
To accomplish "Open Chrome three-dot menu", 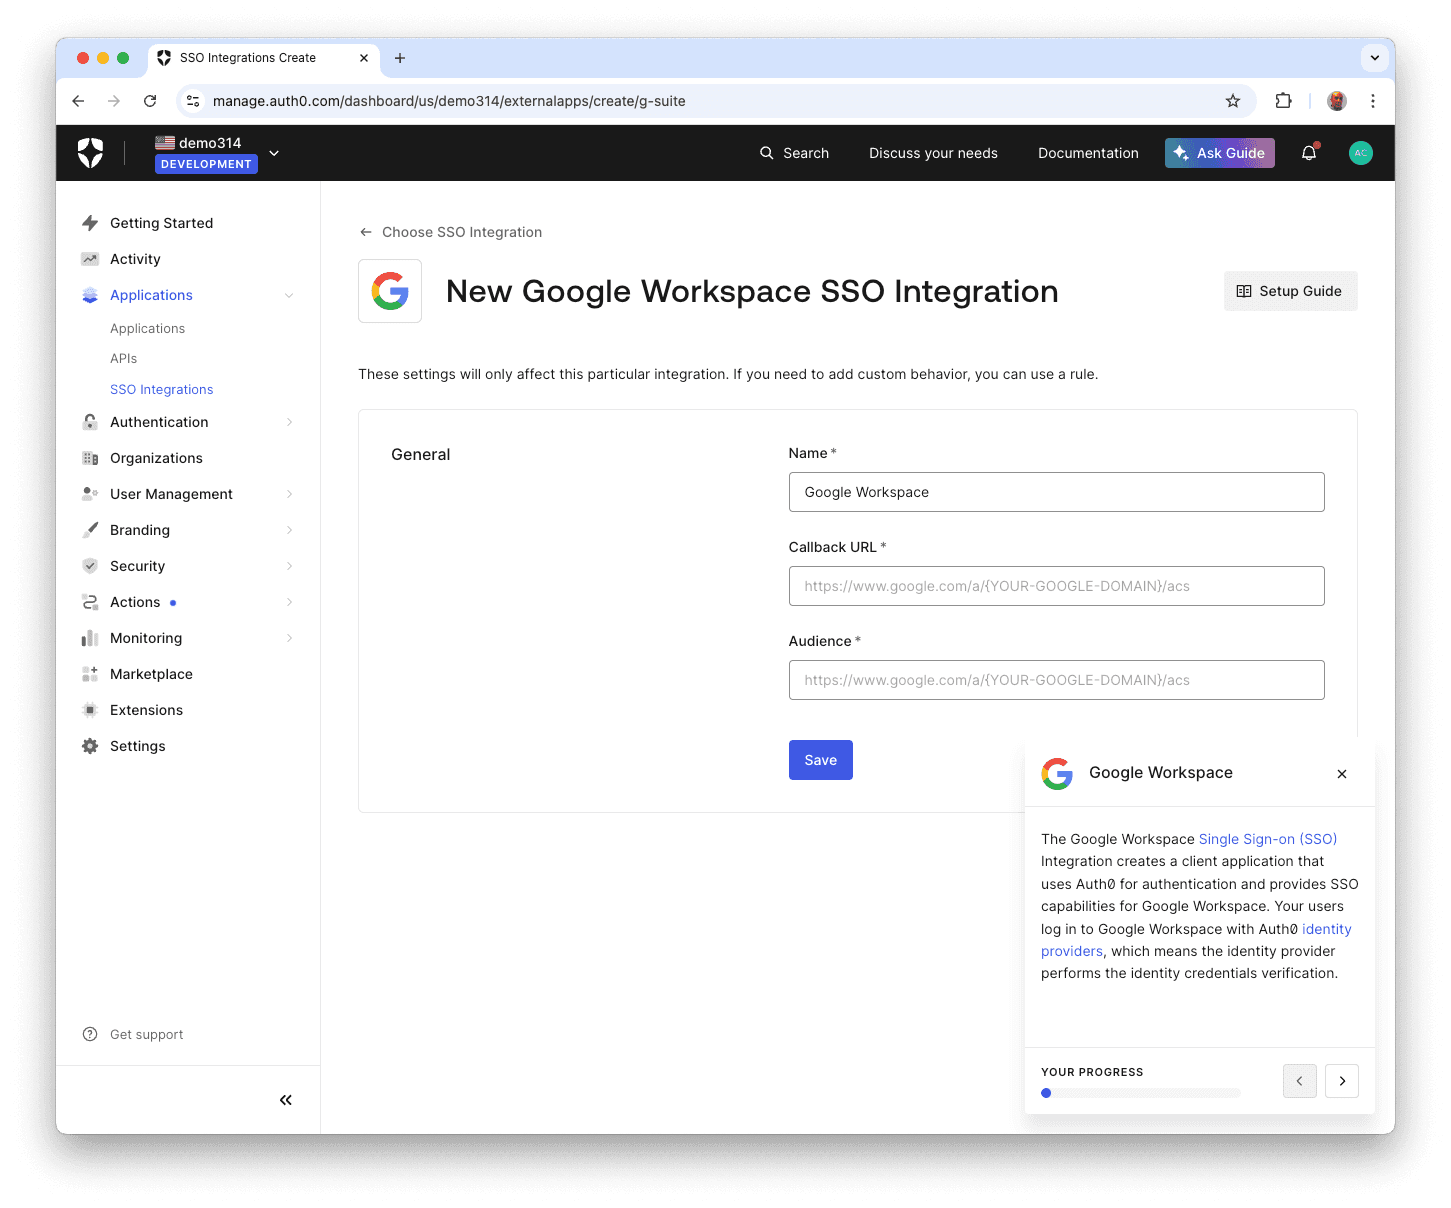I will tap(1373, 101).
